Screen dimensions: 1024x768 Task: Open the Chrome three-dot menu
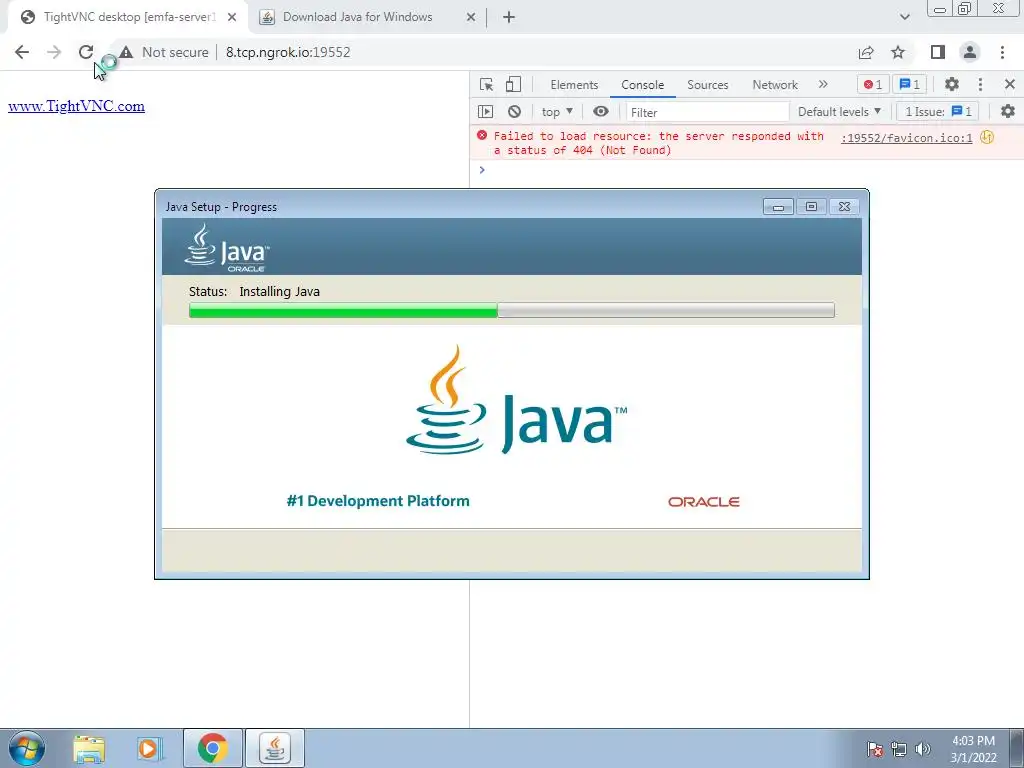click(1002, 52)
